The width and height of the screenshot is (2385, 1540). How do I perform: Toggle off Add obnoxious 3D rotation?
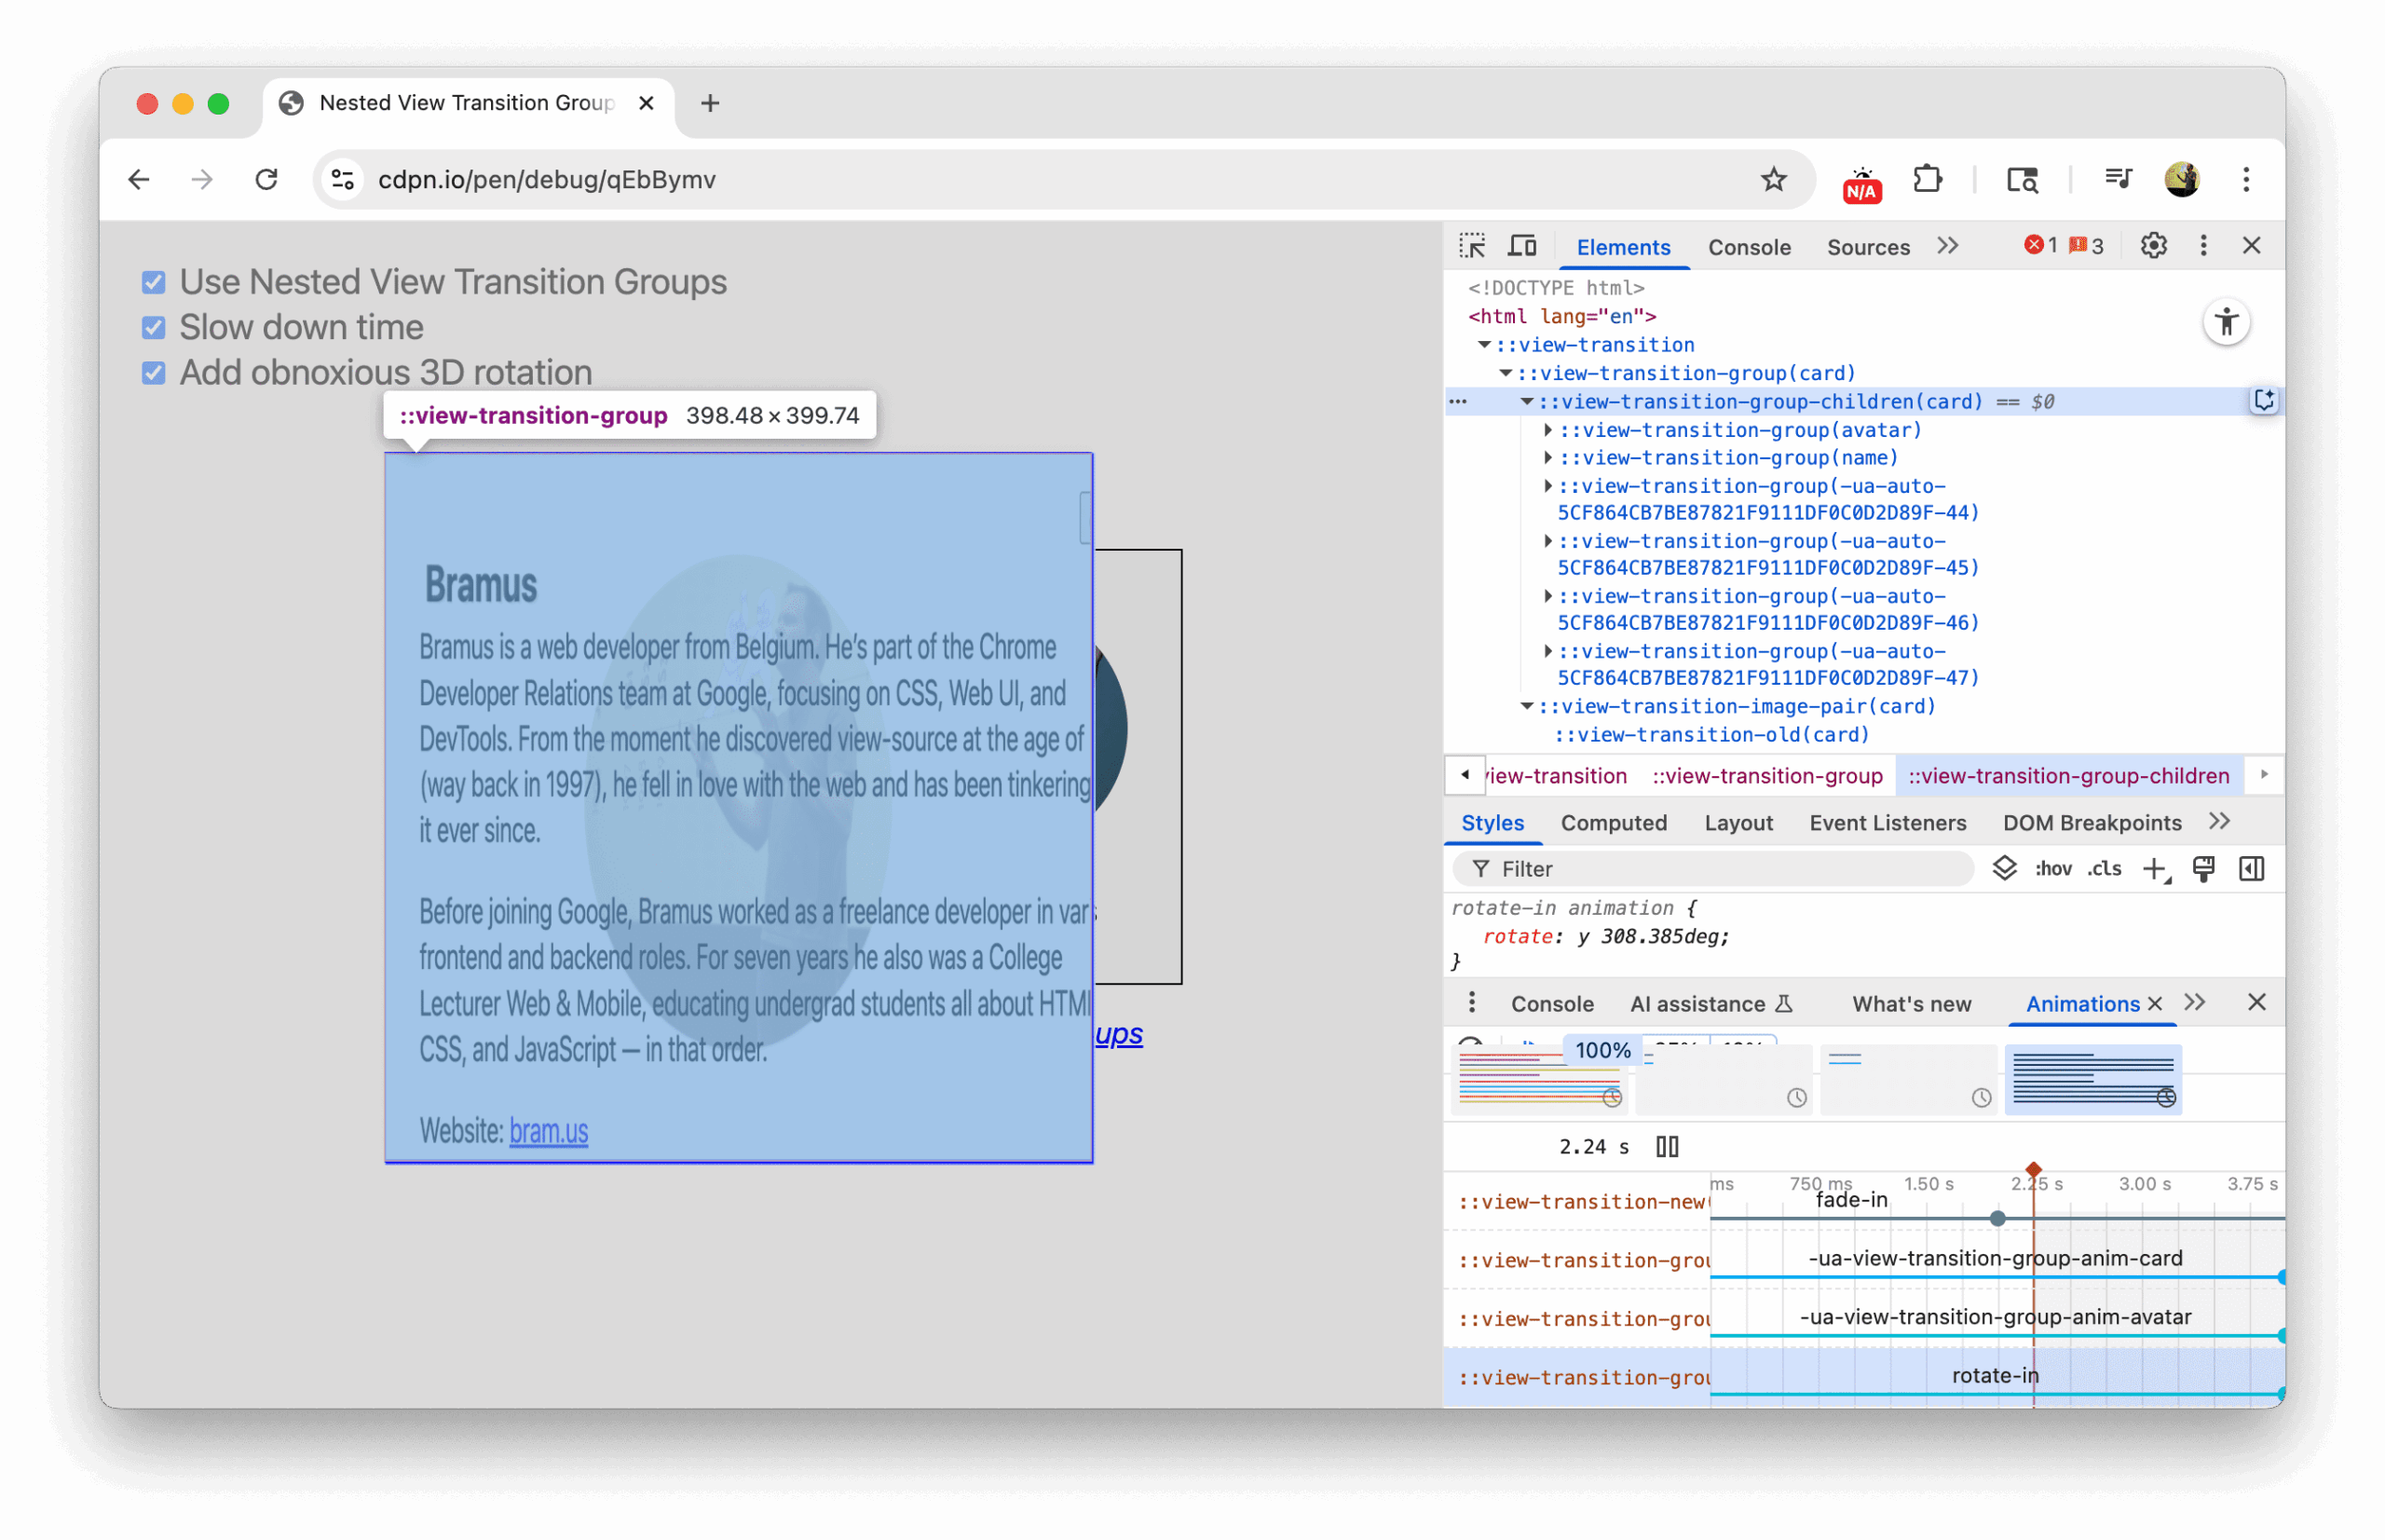[x=153, y=372]
